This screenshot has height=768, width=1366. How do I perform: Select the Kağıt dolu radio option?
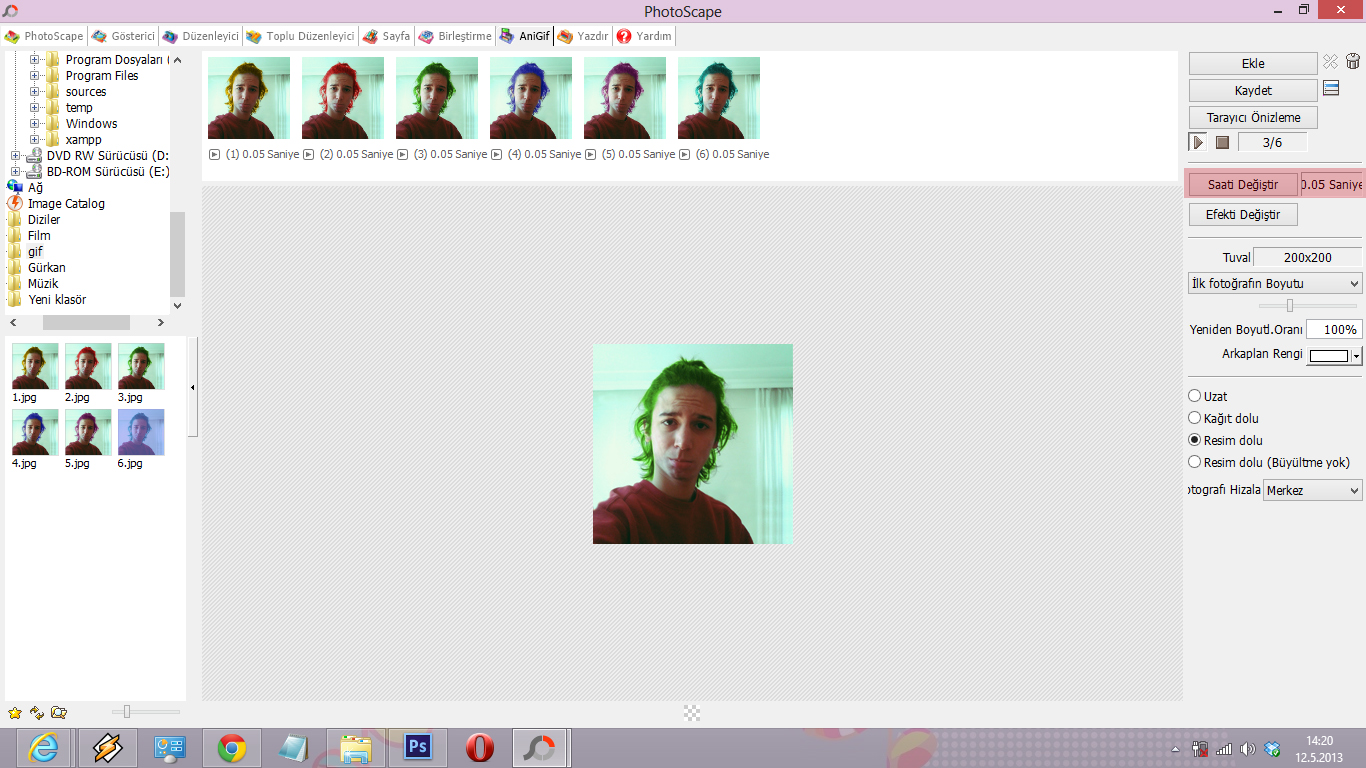click(x=1194, y=418)
